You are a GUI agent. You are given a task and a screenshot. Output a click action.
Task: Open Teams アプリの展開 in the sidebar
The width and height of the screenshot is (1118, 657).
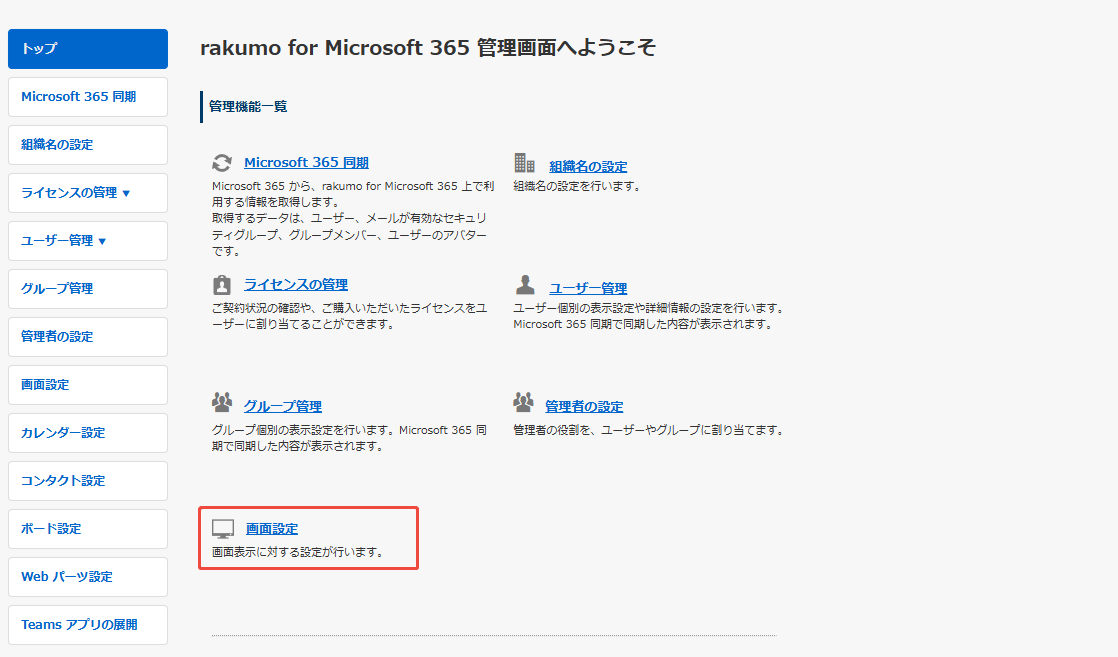(x=88, y=625)
